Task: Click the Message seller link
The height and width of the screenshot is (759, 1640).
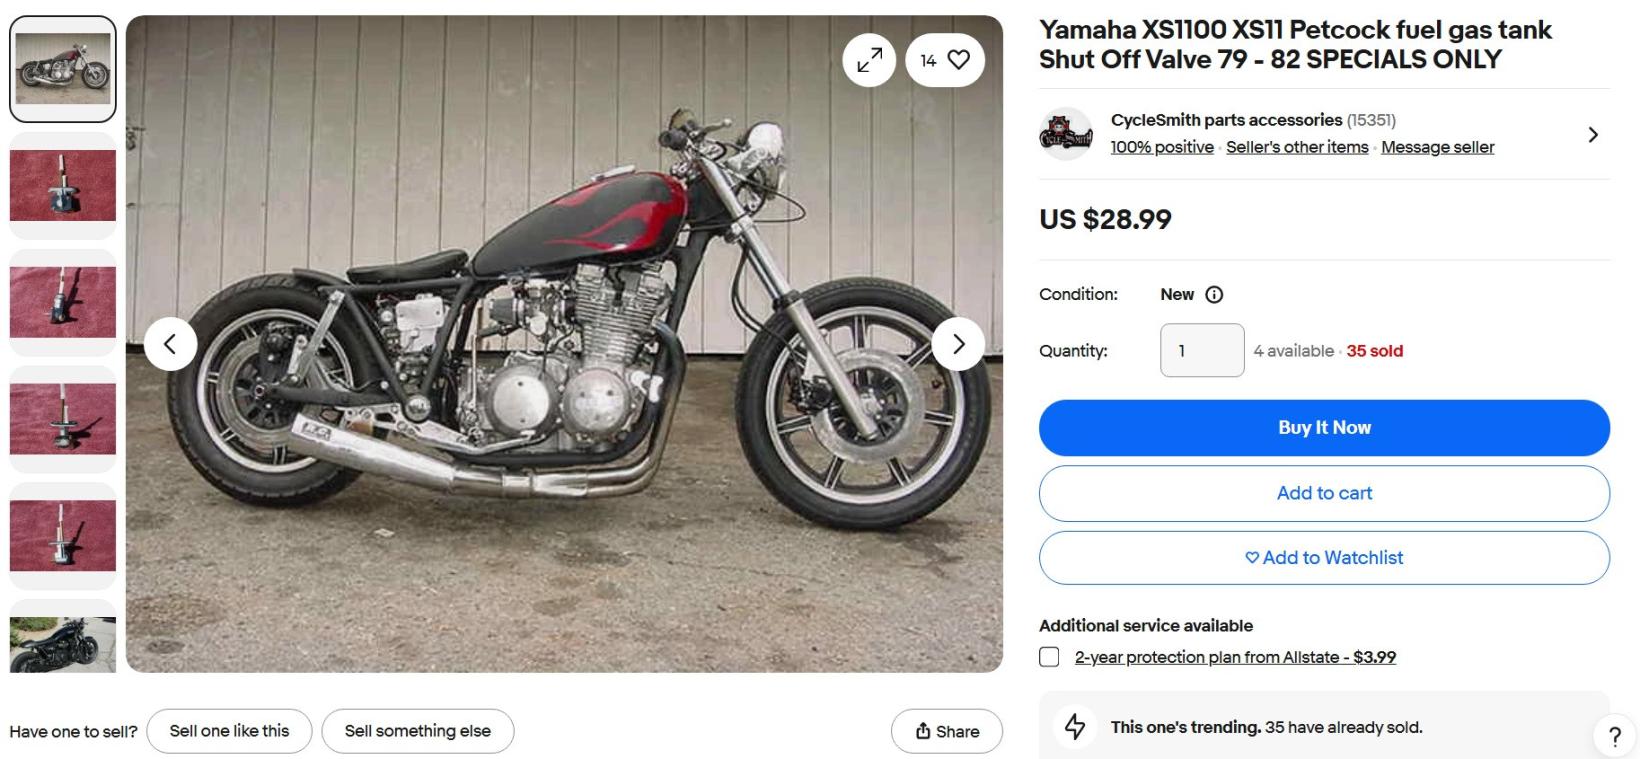Action: tap(1437, 147)
